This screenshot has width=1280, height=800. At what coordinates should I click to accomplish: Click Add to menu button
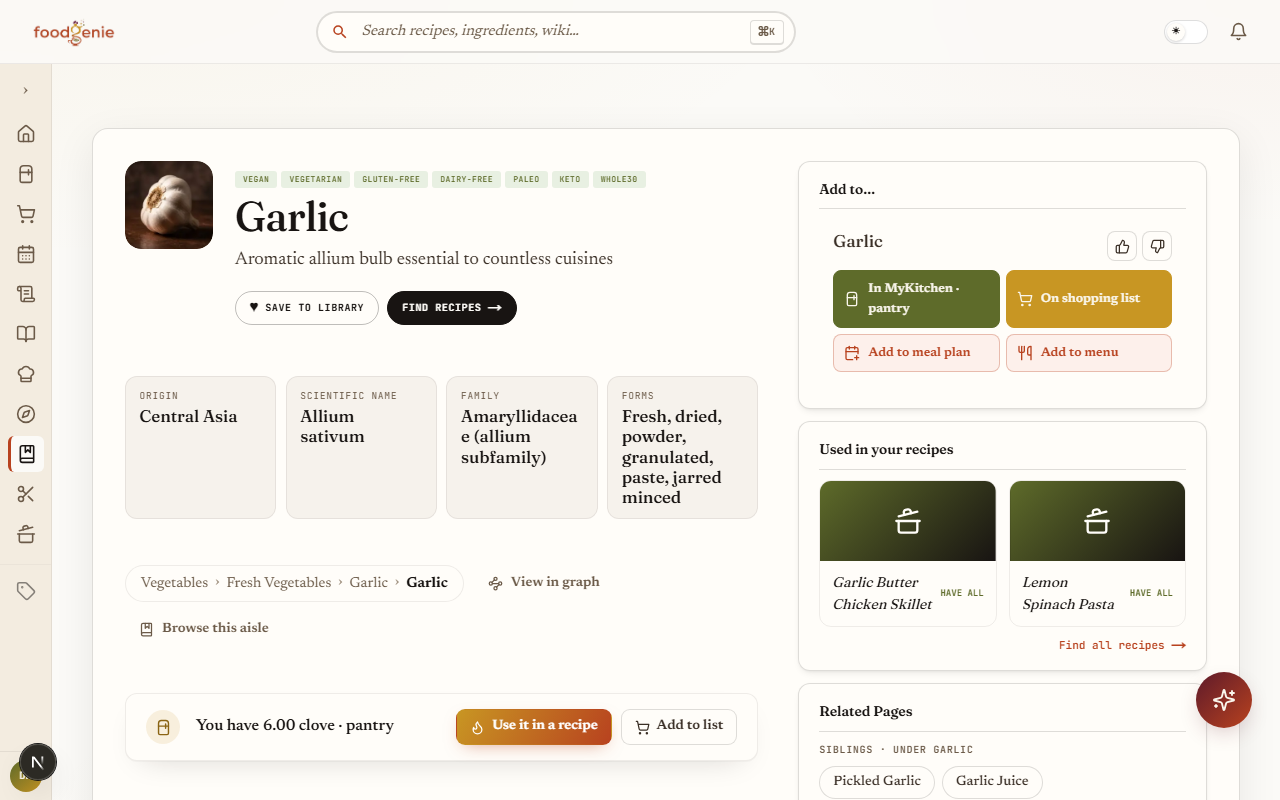1089,353
